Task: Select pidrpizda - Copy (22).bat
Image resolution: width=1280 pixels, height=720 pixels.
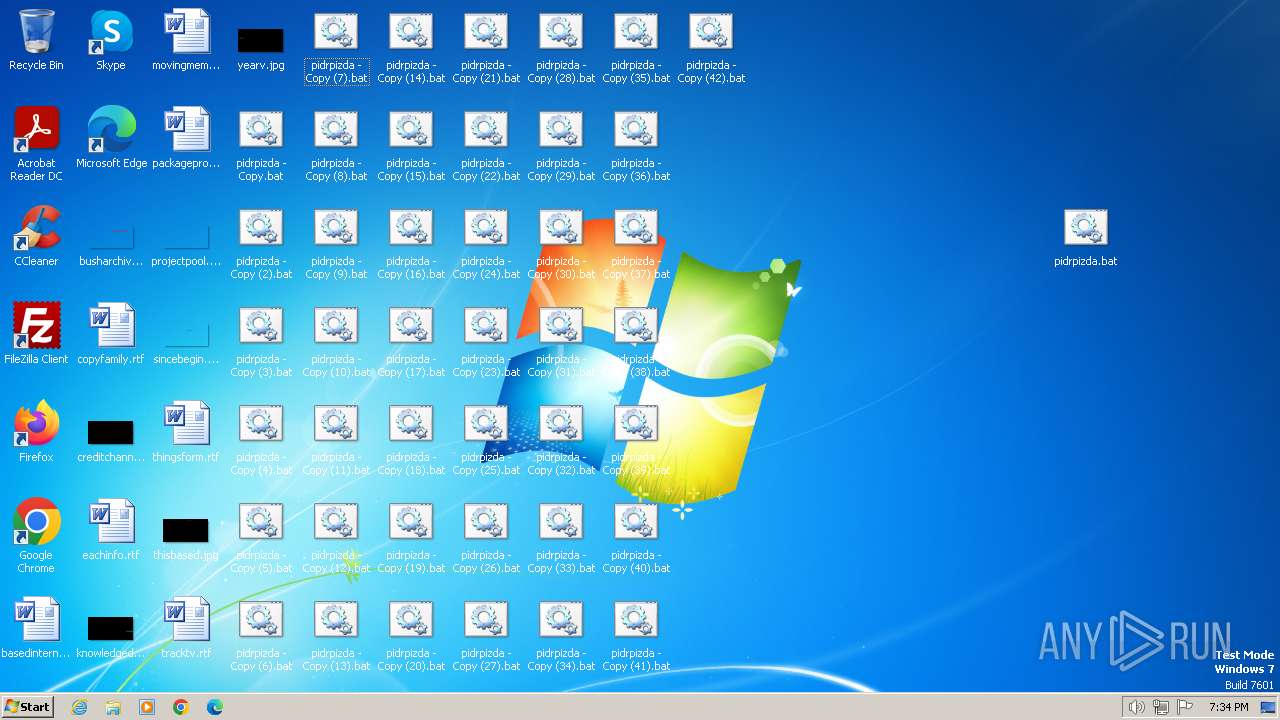Action: (486, 144)
